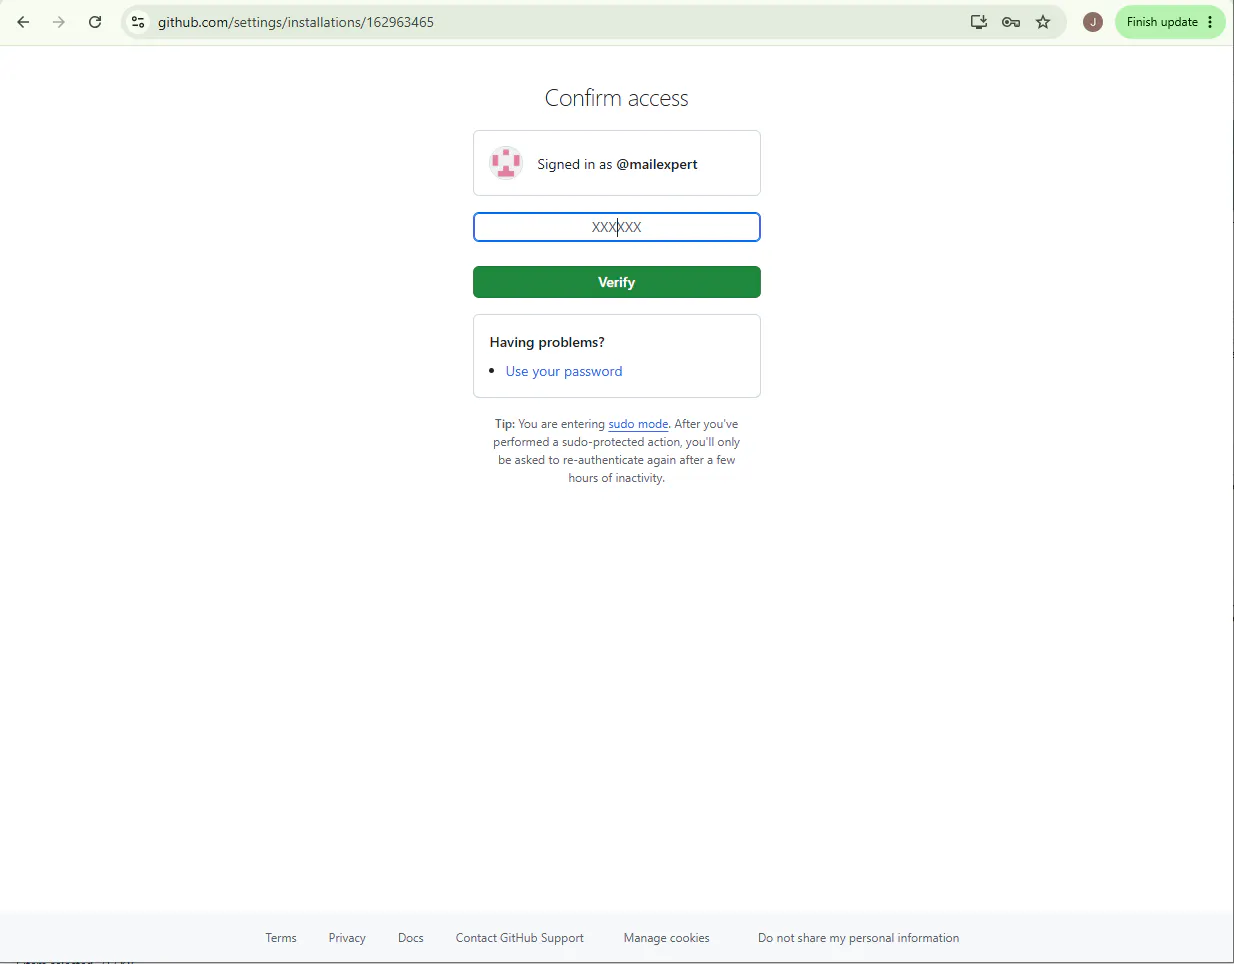The height and width of the screenshot is (964, 1234).
Task: Click Manage cookies in the footer
Action: [x=667, y=938]
